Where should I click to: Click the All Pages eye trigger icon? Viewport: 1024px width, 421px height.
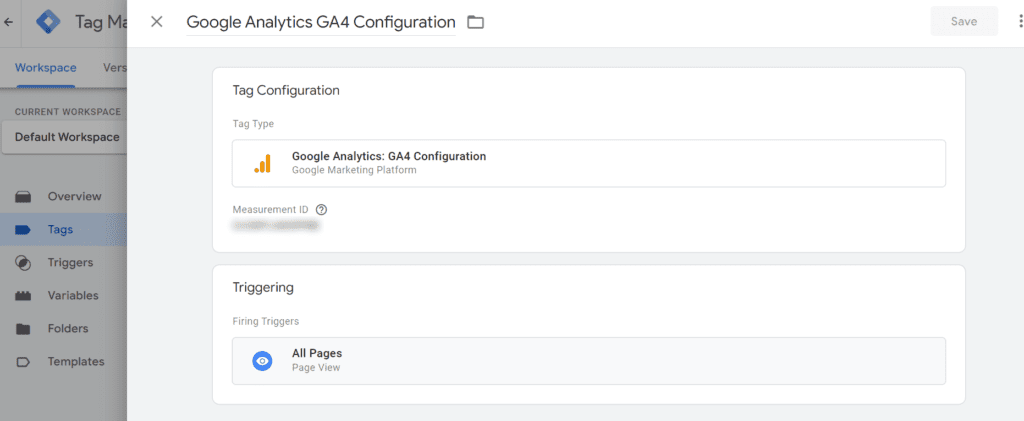click(262, 361)
